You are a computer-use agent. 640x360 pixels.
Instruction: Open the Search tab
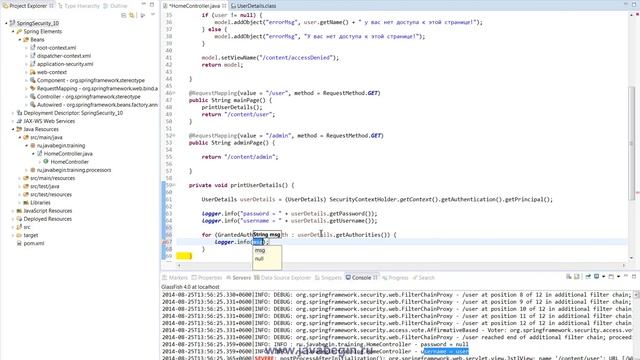[424, 278]
